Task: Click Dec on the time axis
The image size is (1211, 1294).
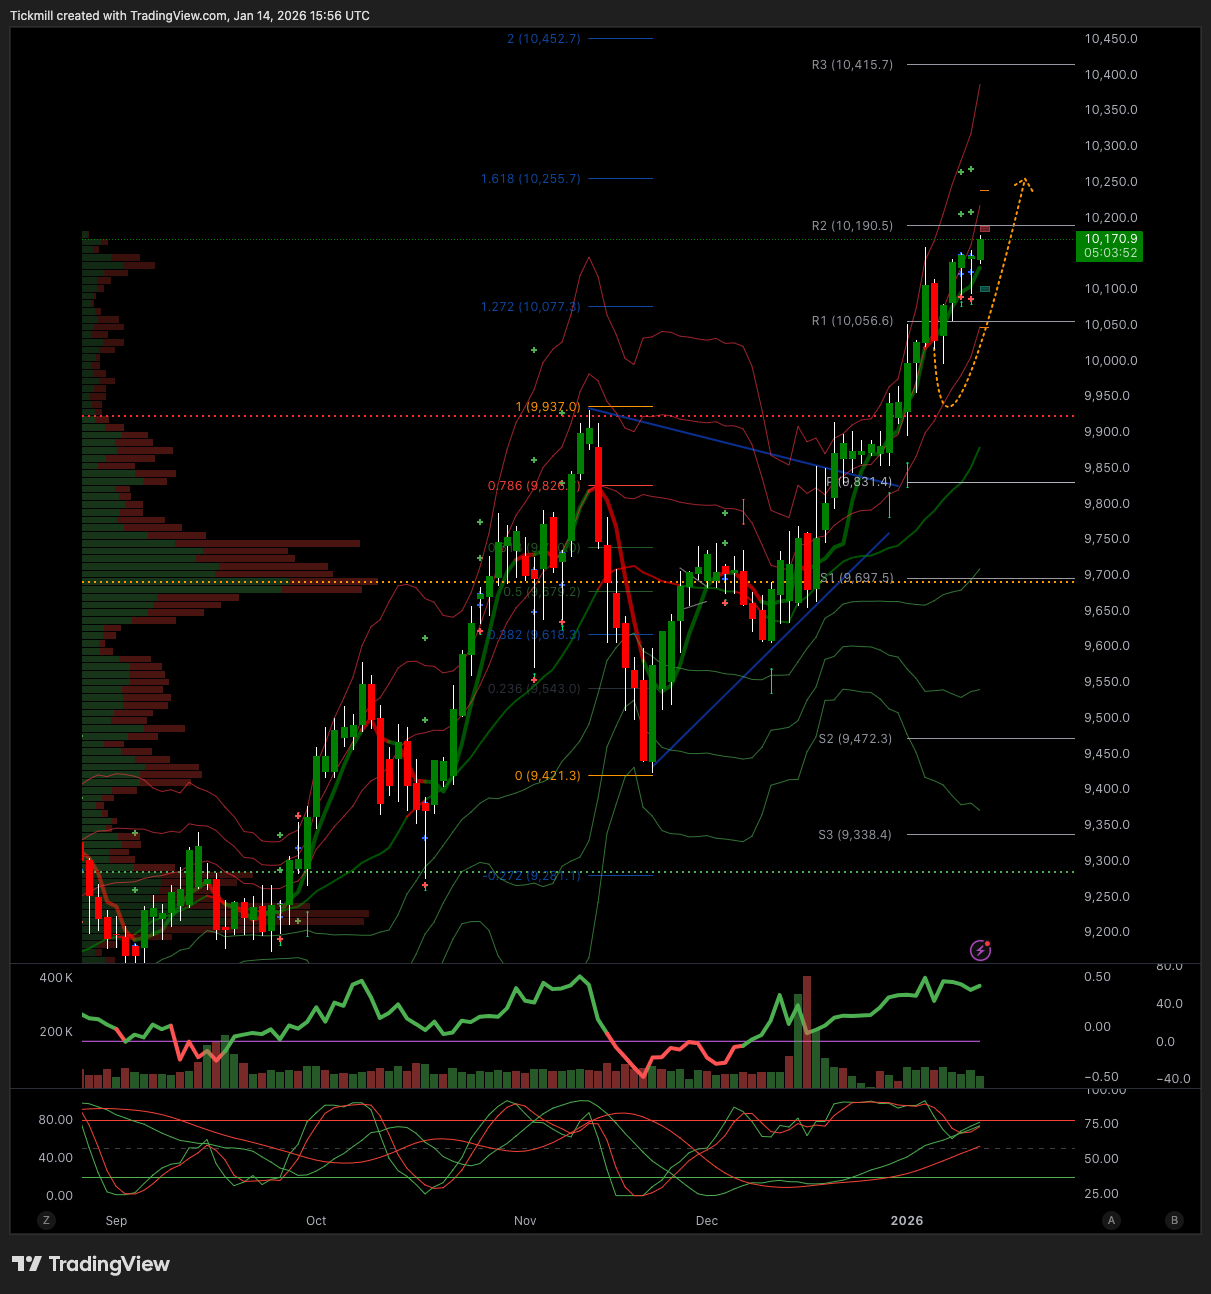Action: click(x=706, y=1220)
